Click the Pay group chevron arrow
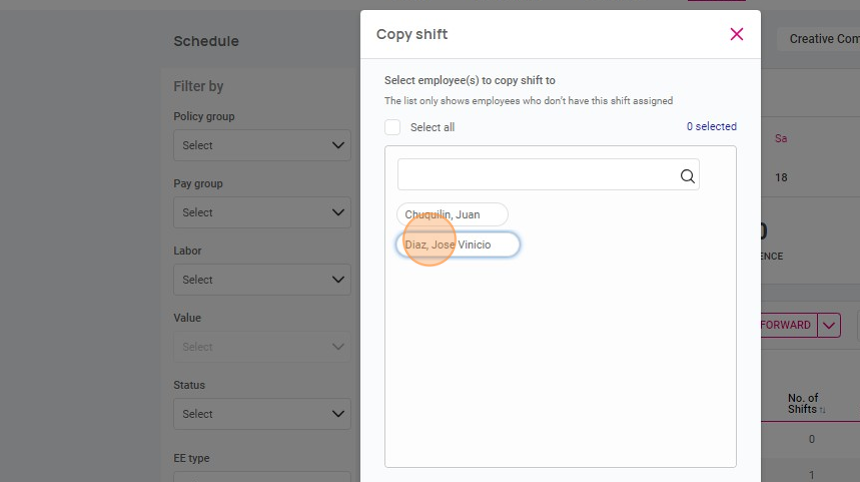 click(x=338, y=213)
